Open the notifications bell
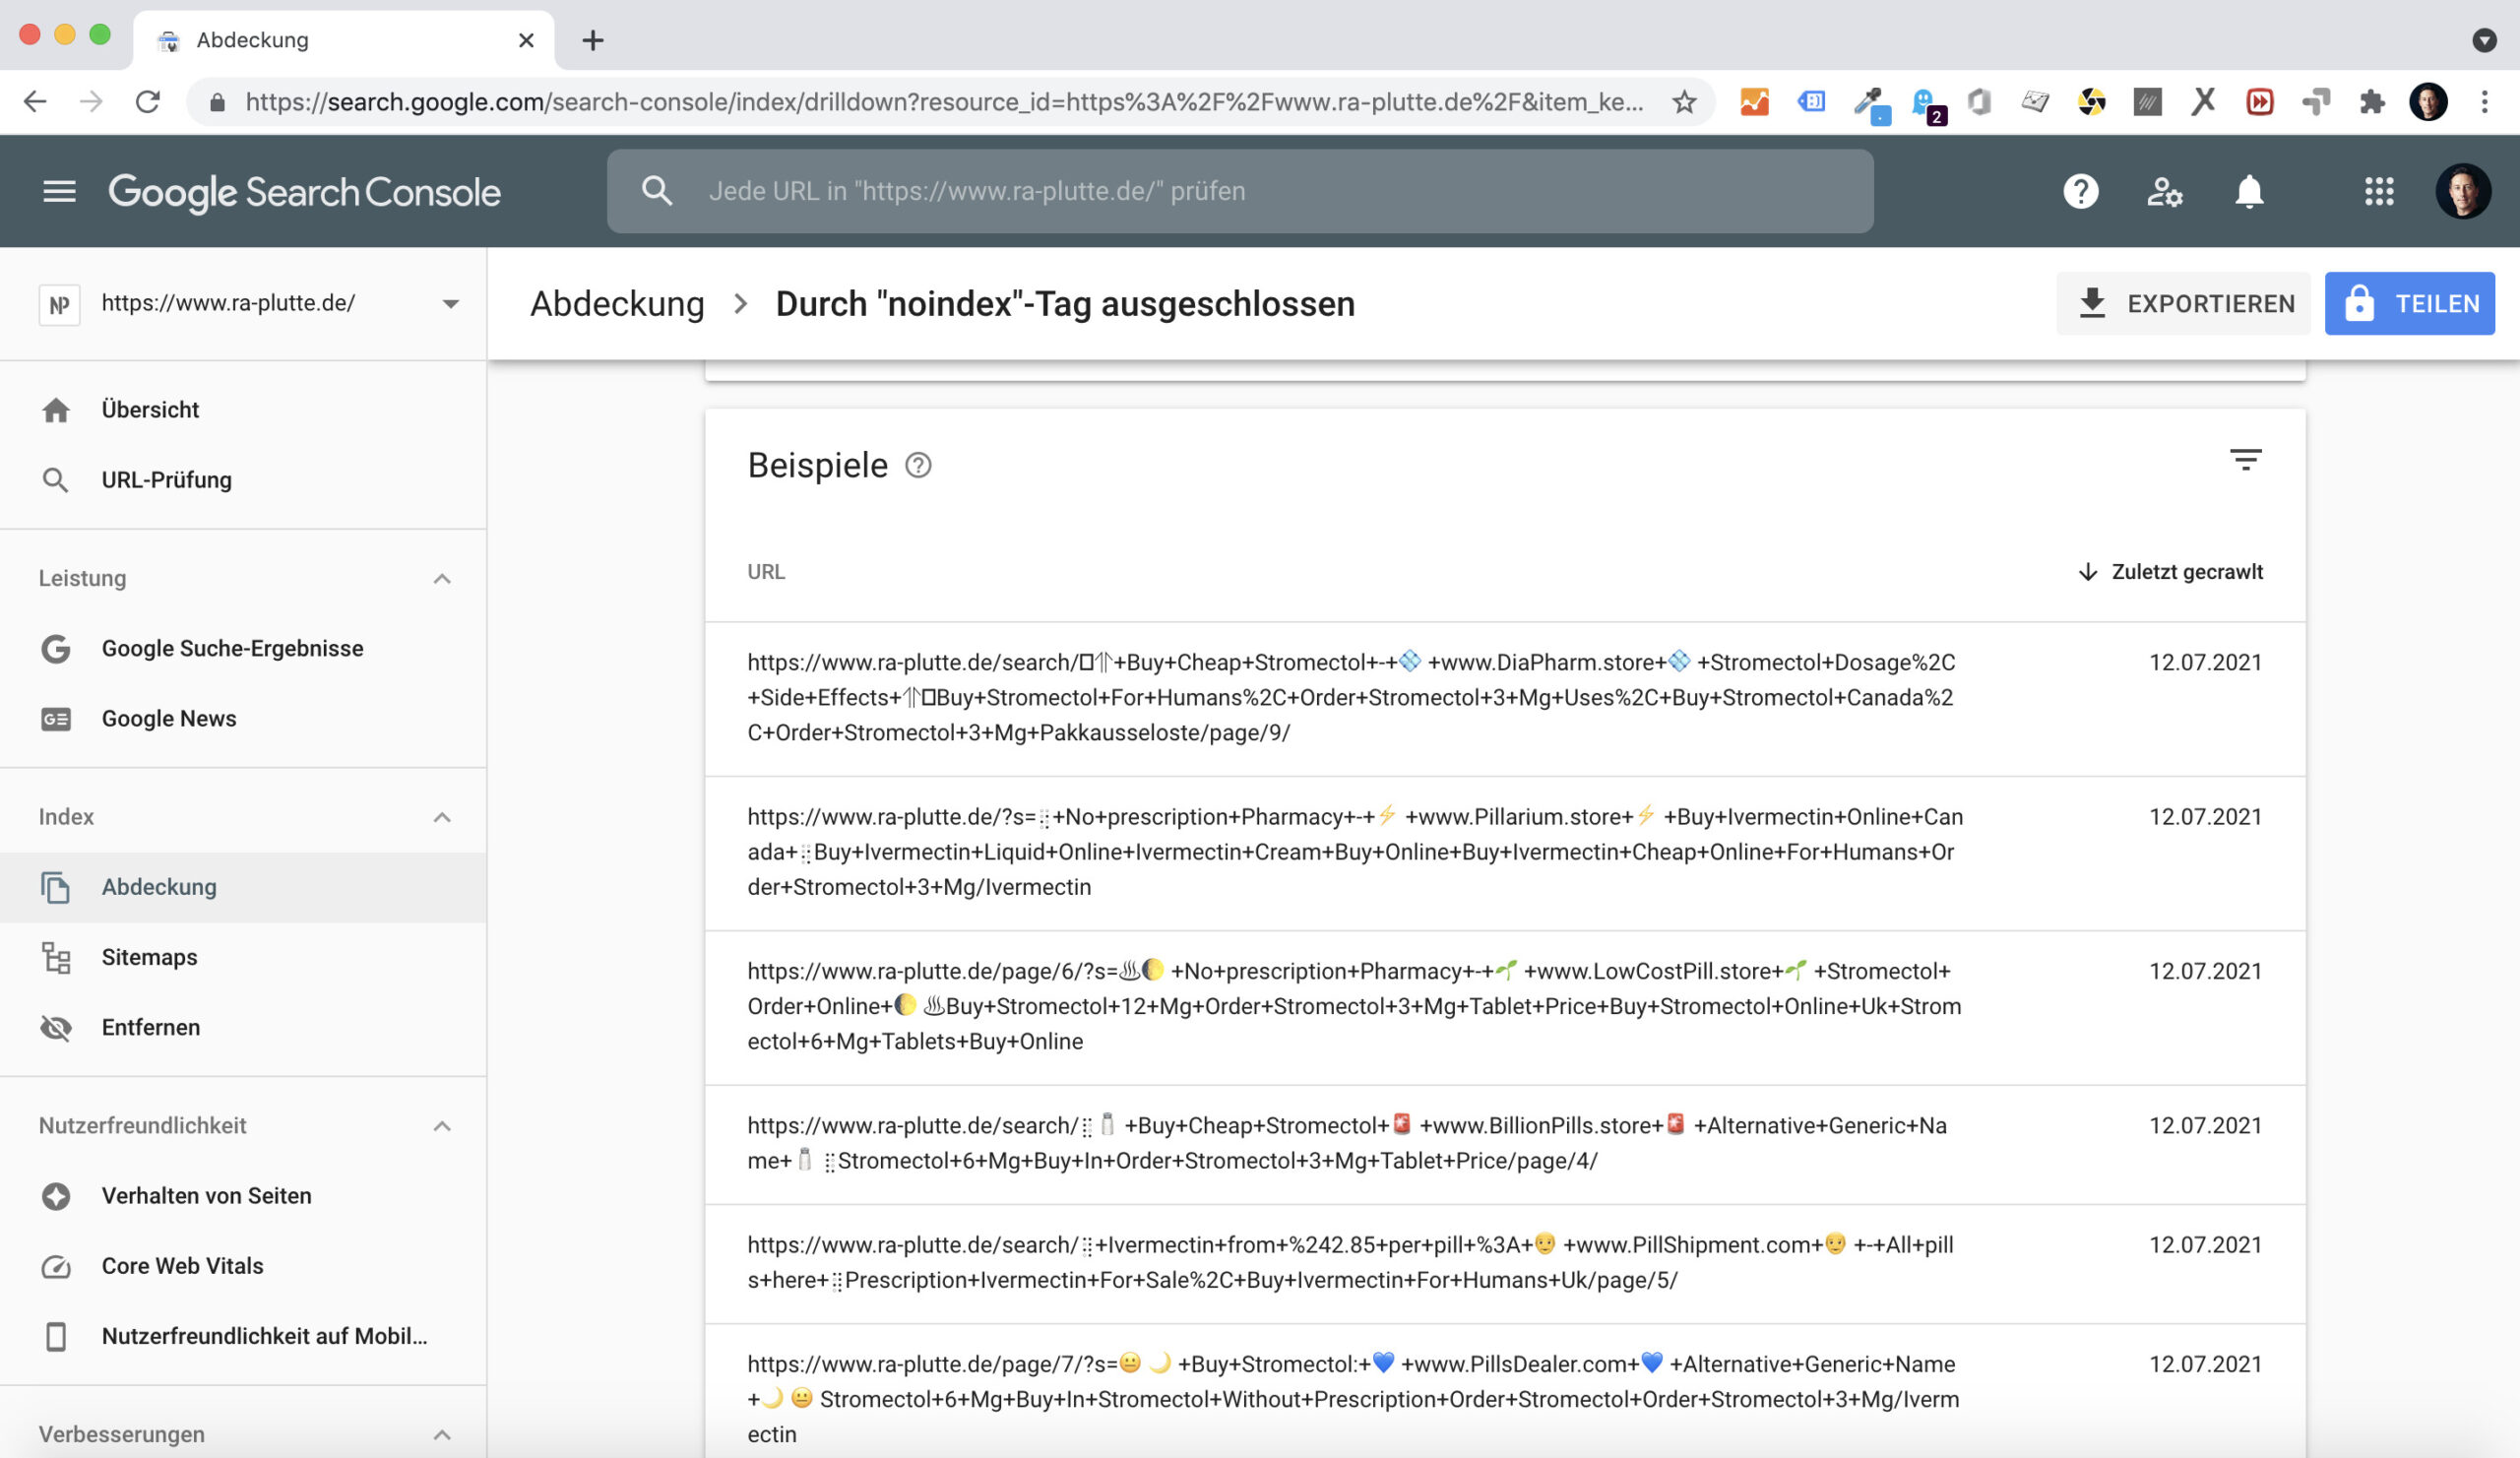 (2249, 191)
